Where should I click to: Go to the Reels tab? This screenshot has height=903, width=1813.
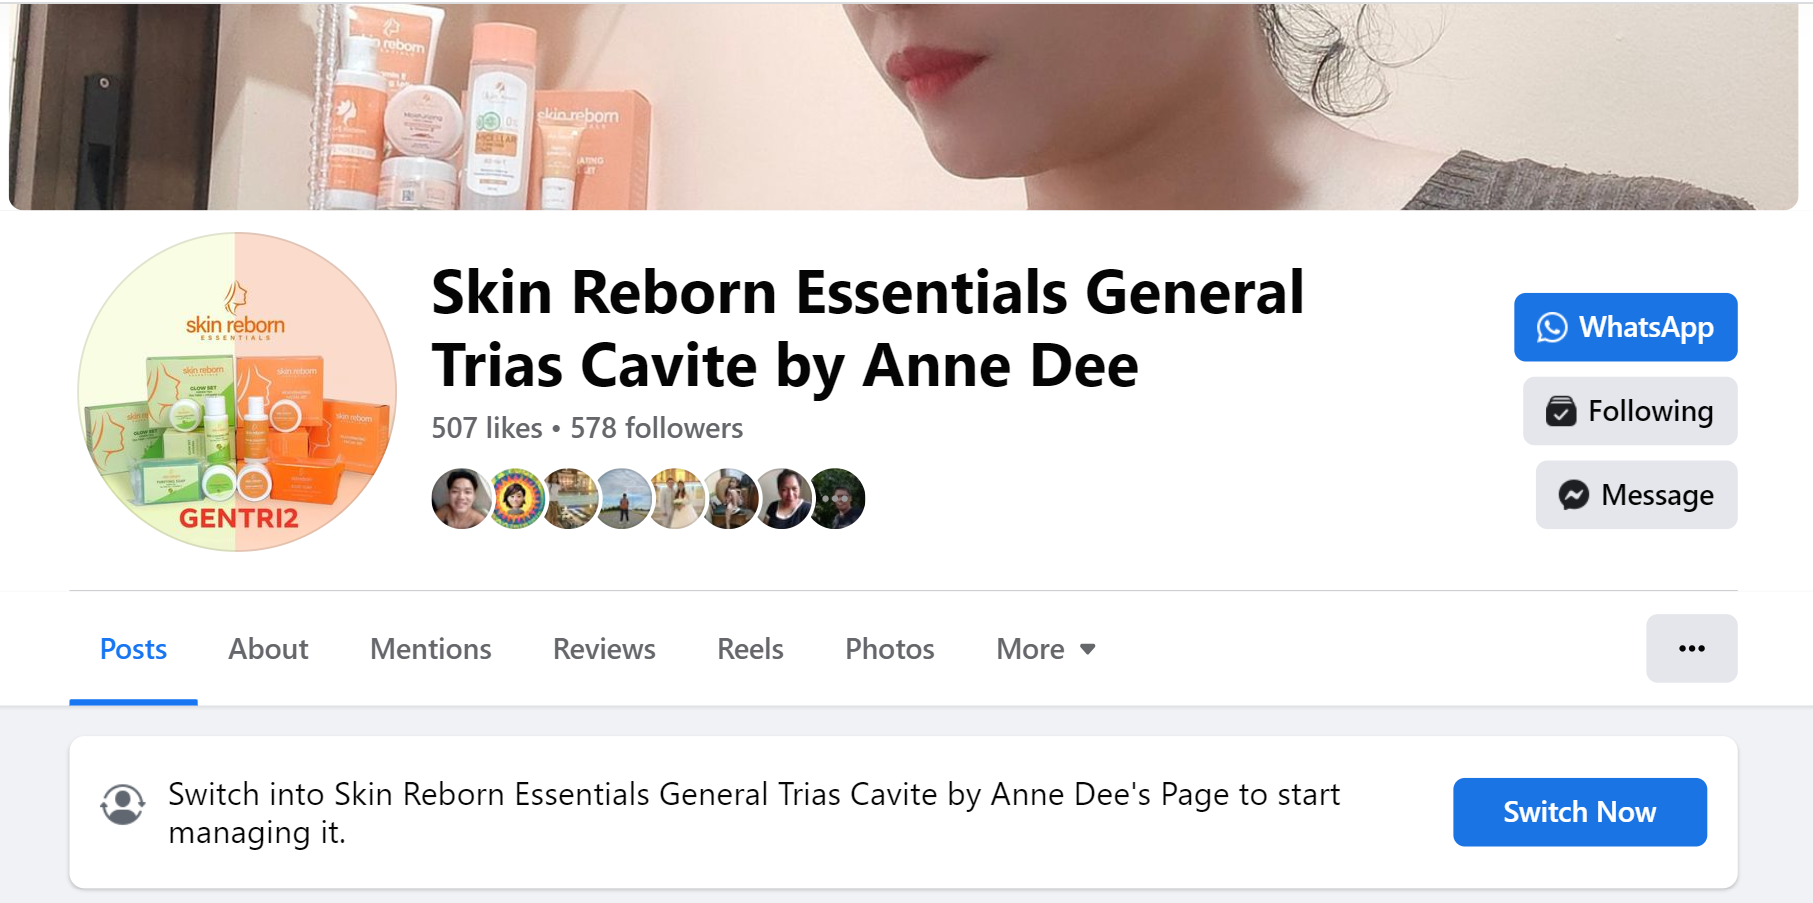click(x=750, y=649)
